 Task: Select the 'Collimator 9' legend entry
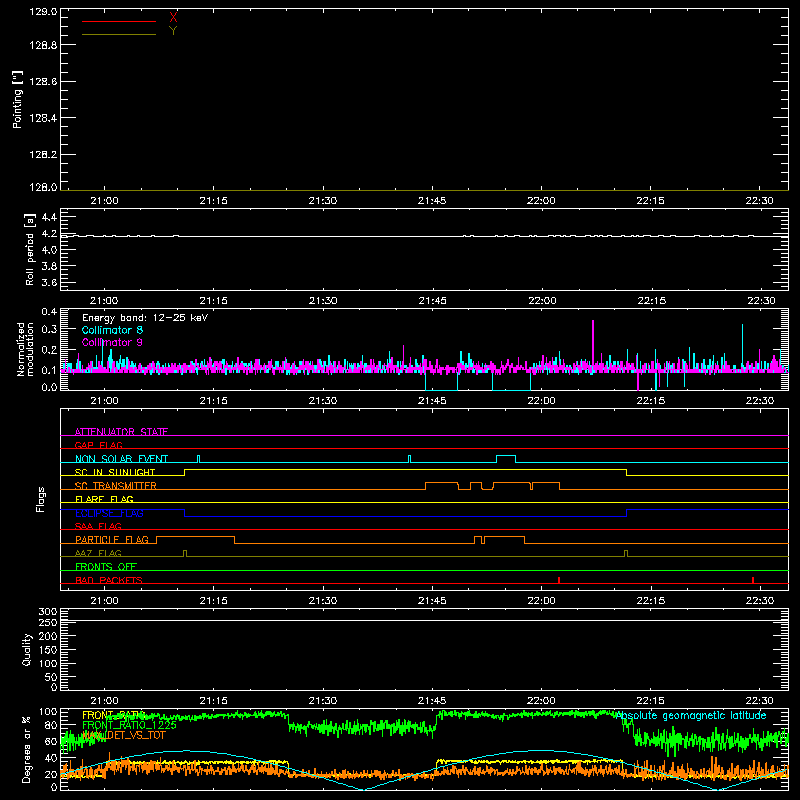pyautogui.click(x=112, y=342)
